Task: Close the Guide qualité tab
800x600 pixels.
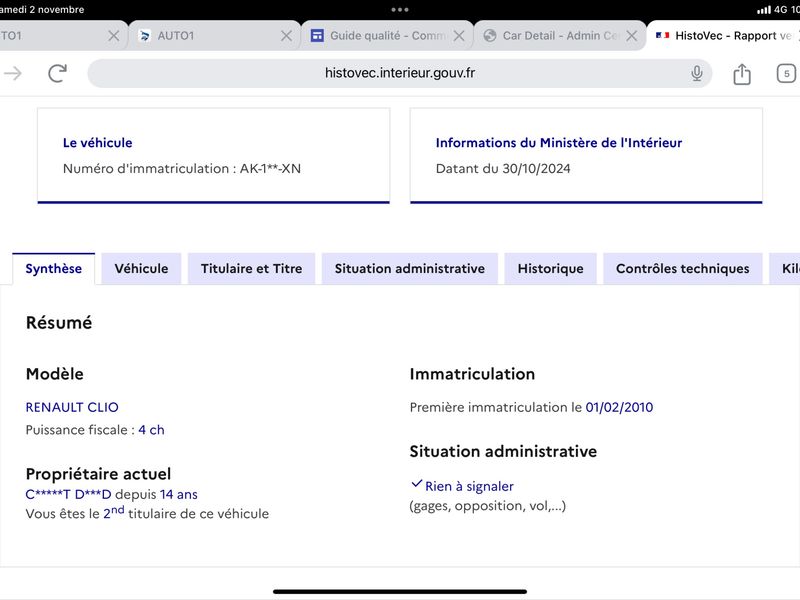Action: point(459,36)
